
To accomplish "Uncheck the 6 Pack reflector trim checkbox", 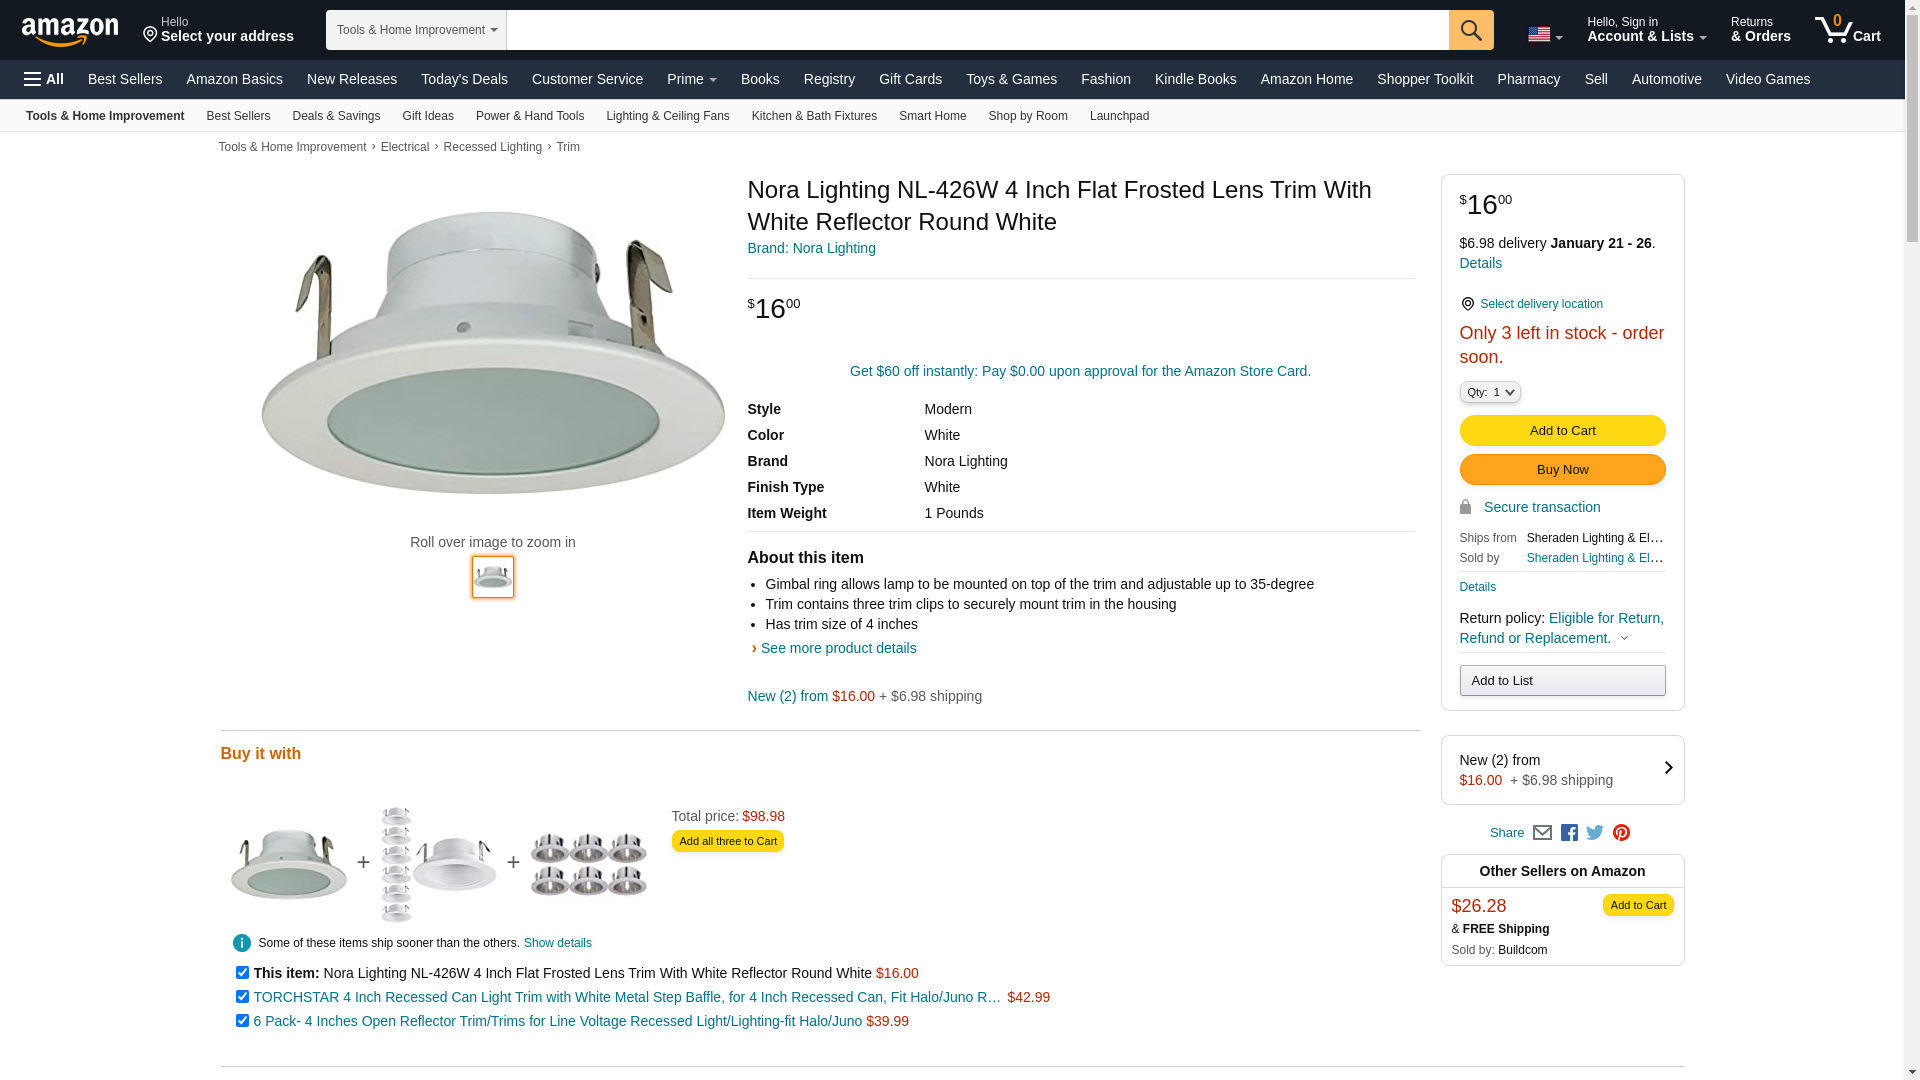I will (x=242, y=1021).
